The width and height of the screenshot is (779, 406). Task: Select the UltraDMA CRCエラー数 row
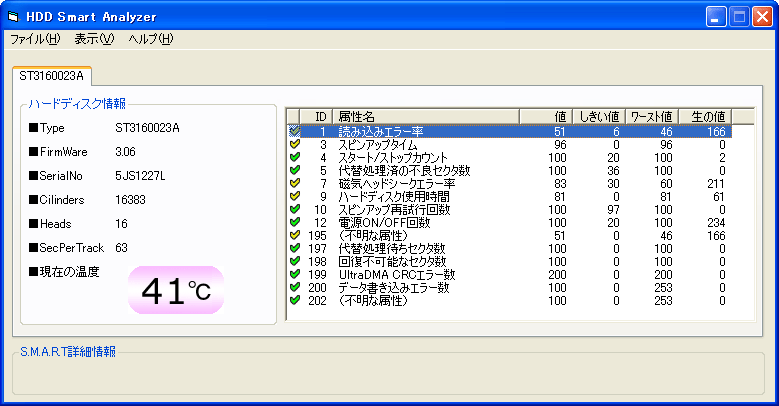510,274
